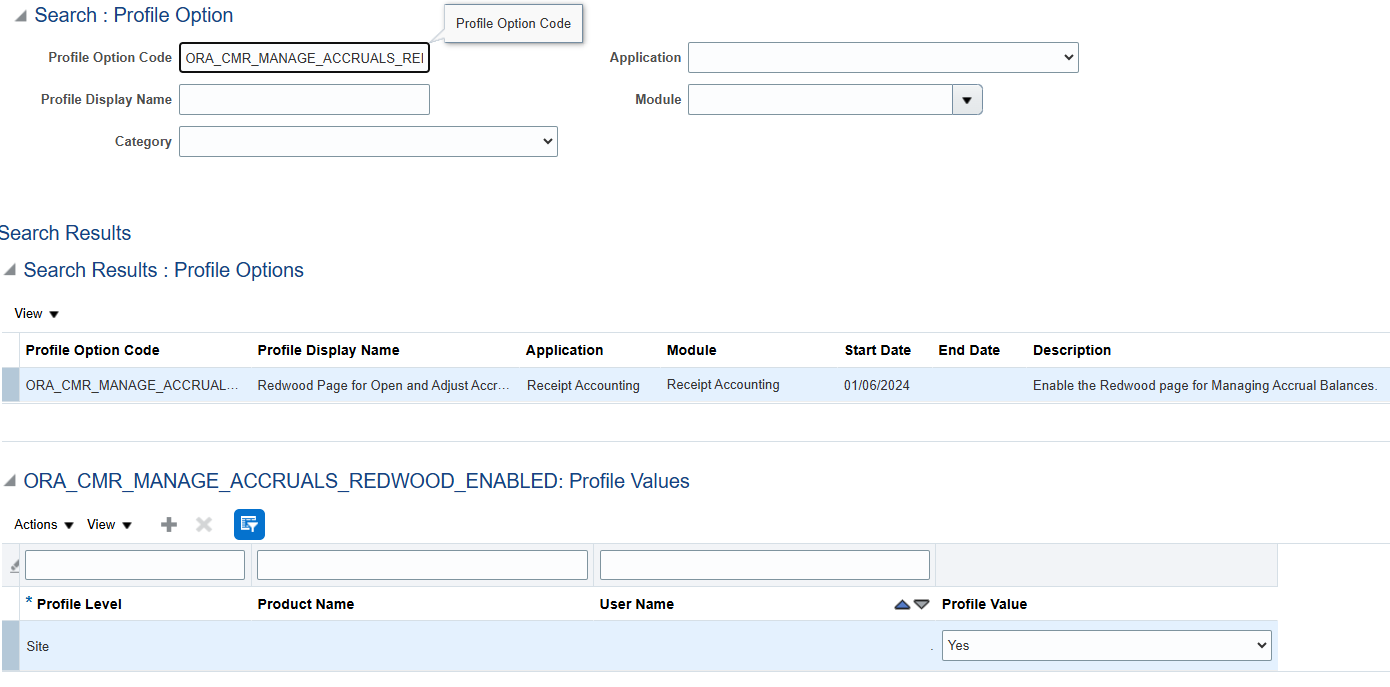Viewport: 1390px width, 687px height.
Task: Click the Receipt Accounting Application cell
Action: click(x=583, y=385)
